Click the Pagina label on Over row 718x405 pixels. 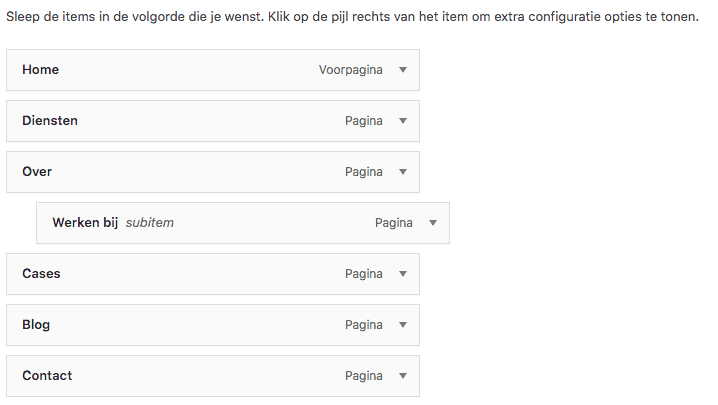364,172
